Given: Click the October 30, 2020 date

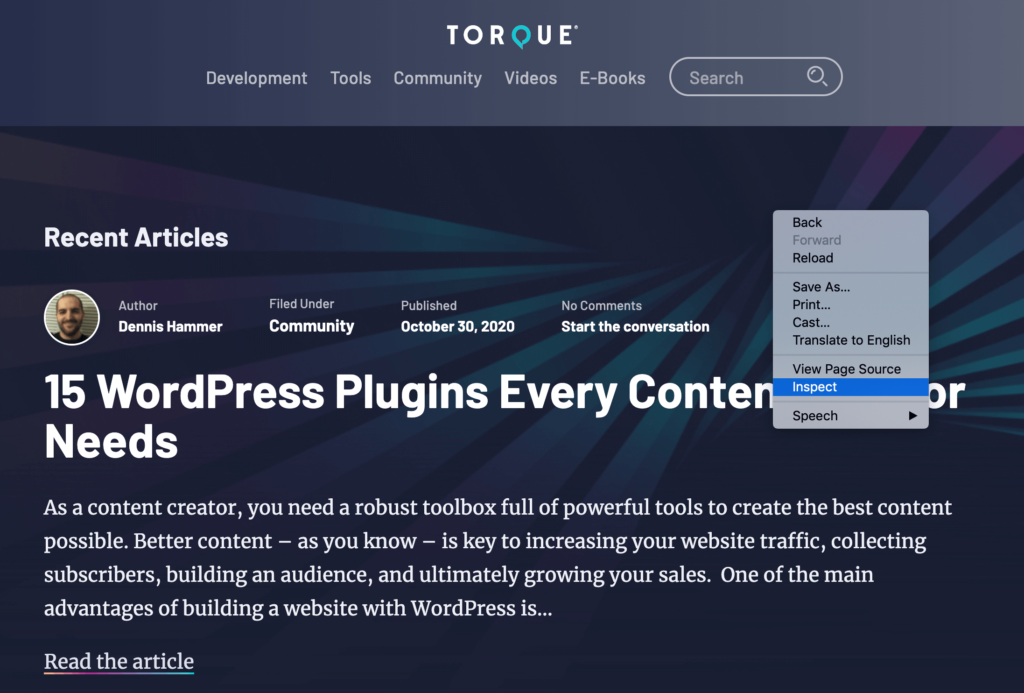Looking at the screenshot, I should tap(458, 327).
